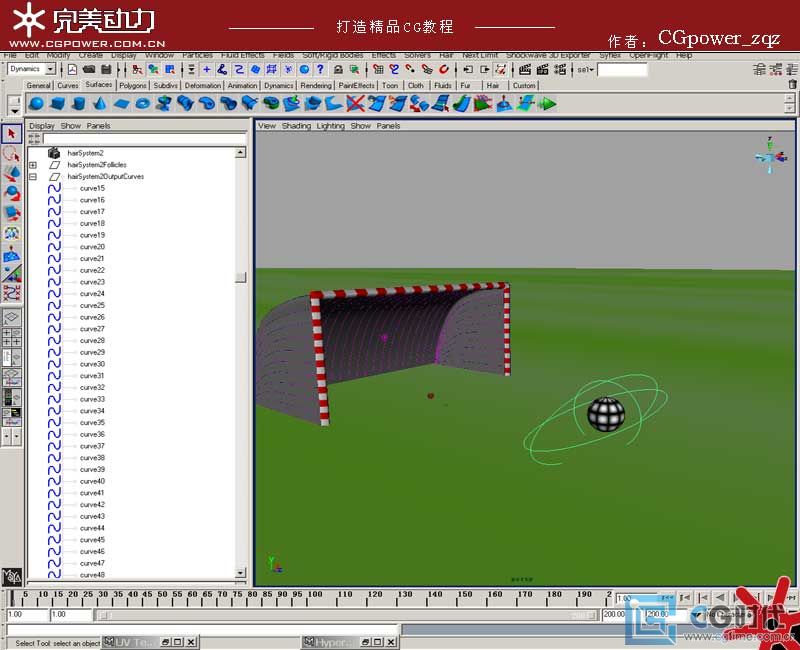The width and height of the screenshot is (800, 650).
Task: Activate the Select tool arrow in toolbox
Action: [x=12, y=134]
